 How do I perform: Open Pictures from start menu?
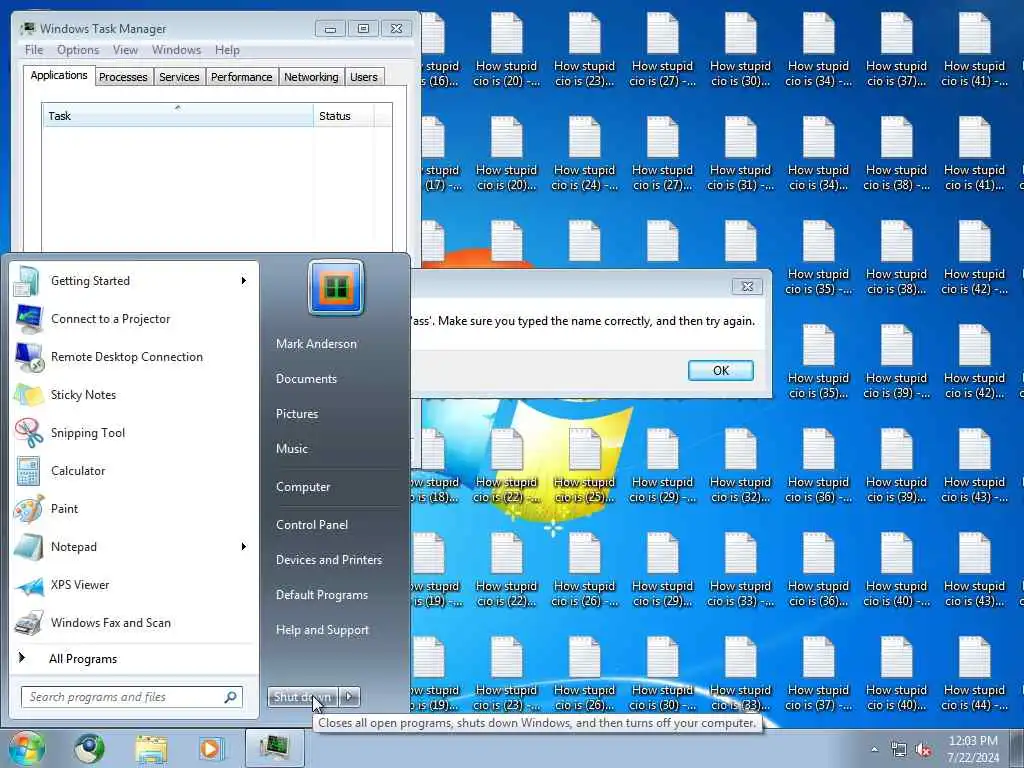(x=297, y=414)
